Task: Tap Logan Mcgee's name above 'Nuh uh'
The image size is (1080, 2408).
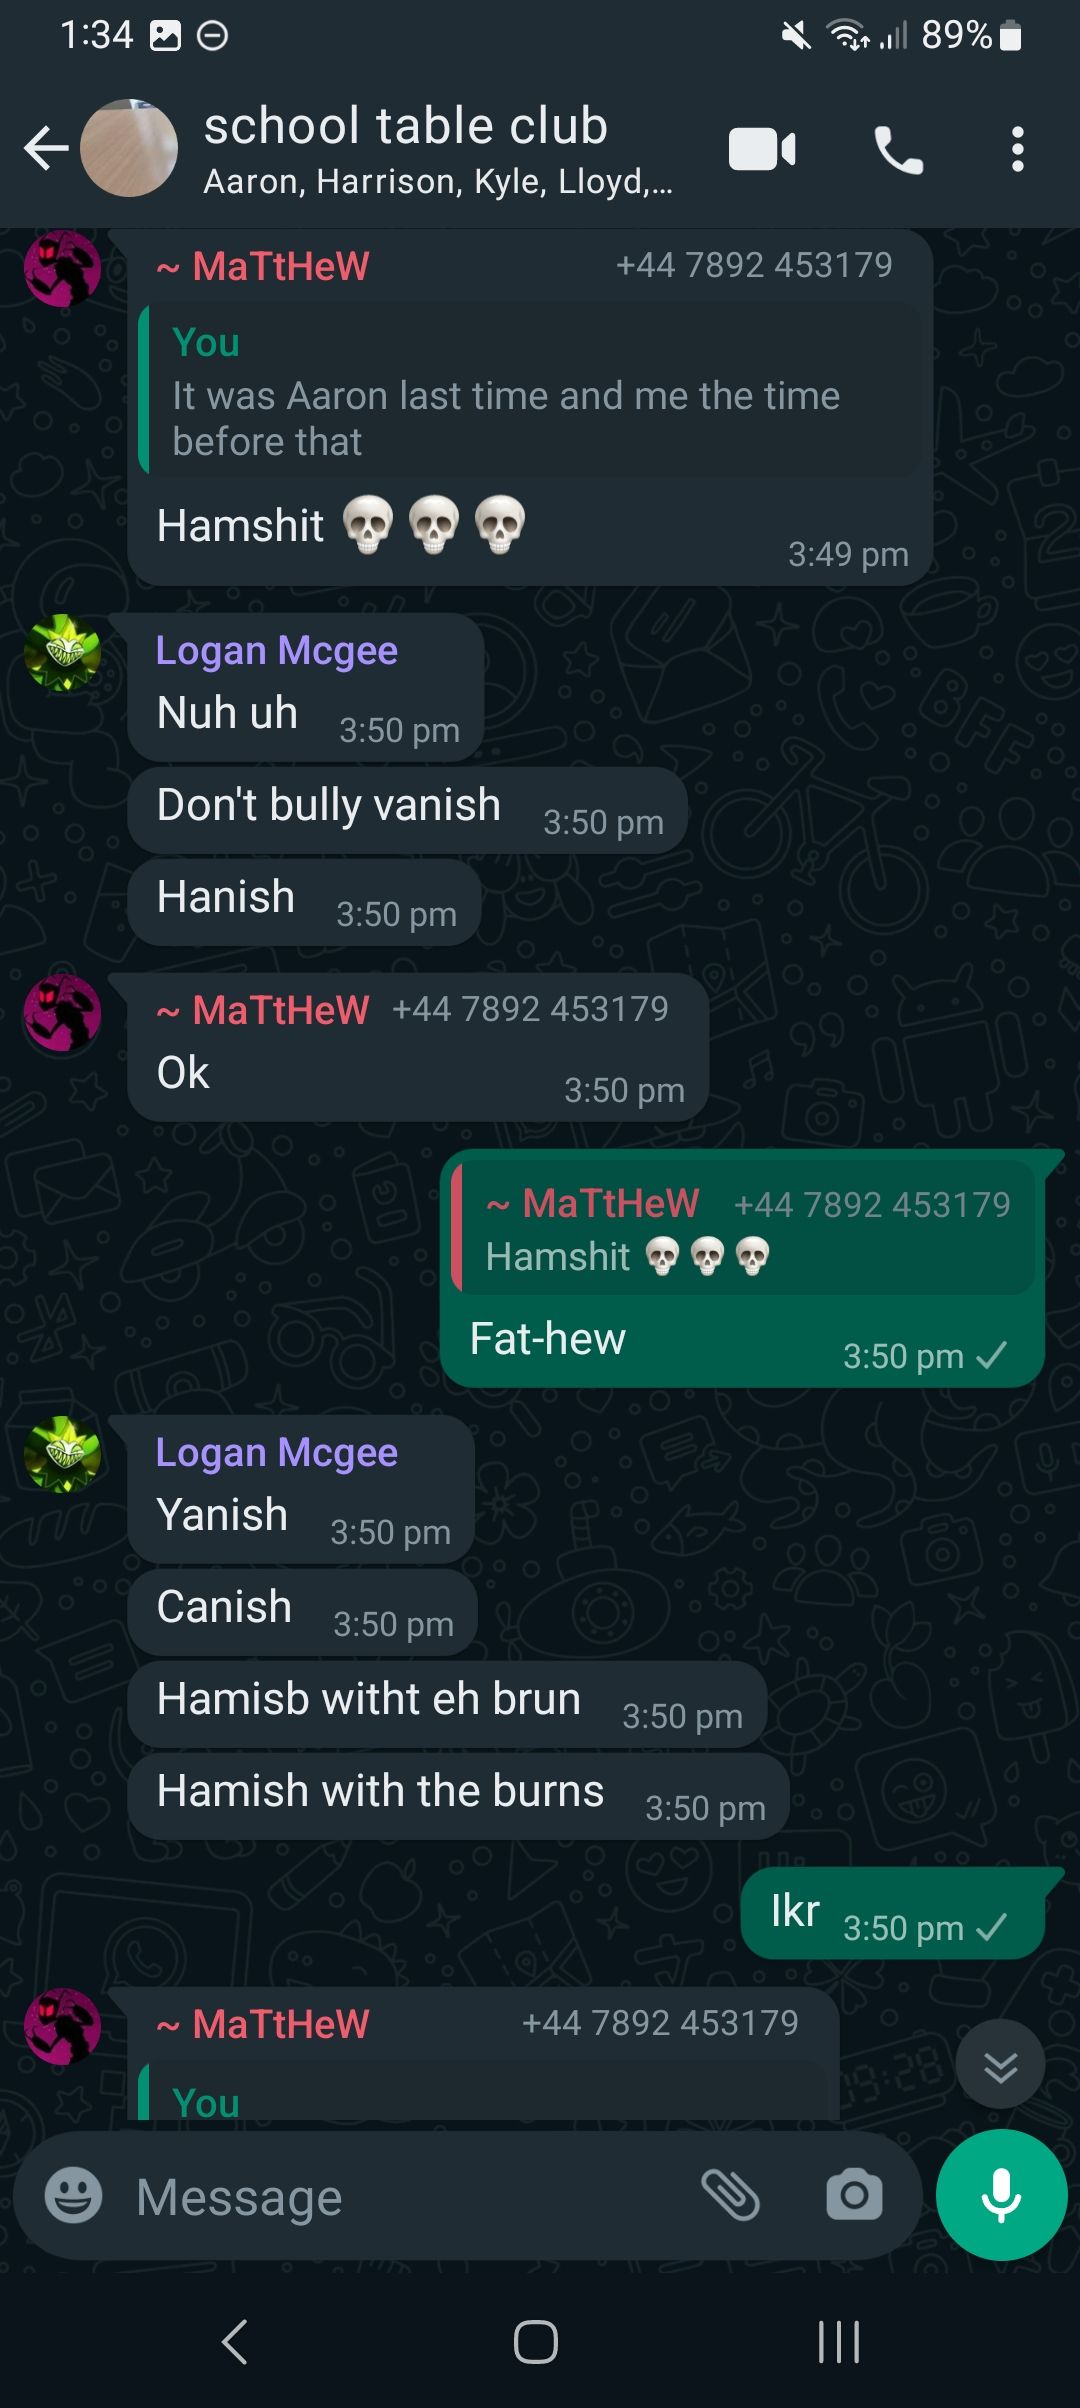Action: click(277, 651)
